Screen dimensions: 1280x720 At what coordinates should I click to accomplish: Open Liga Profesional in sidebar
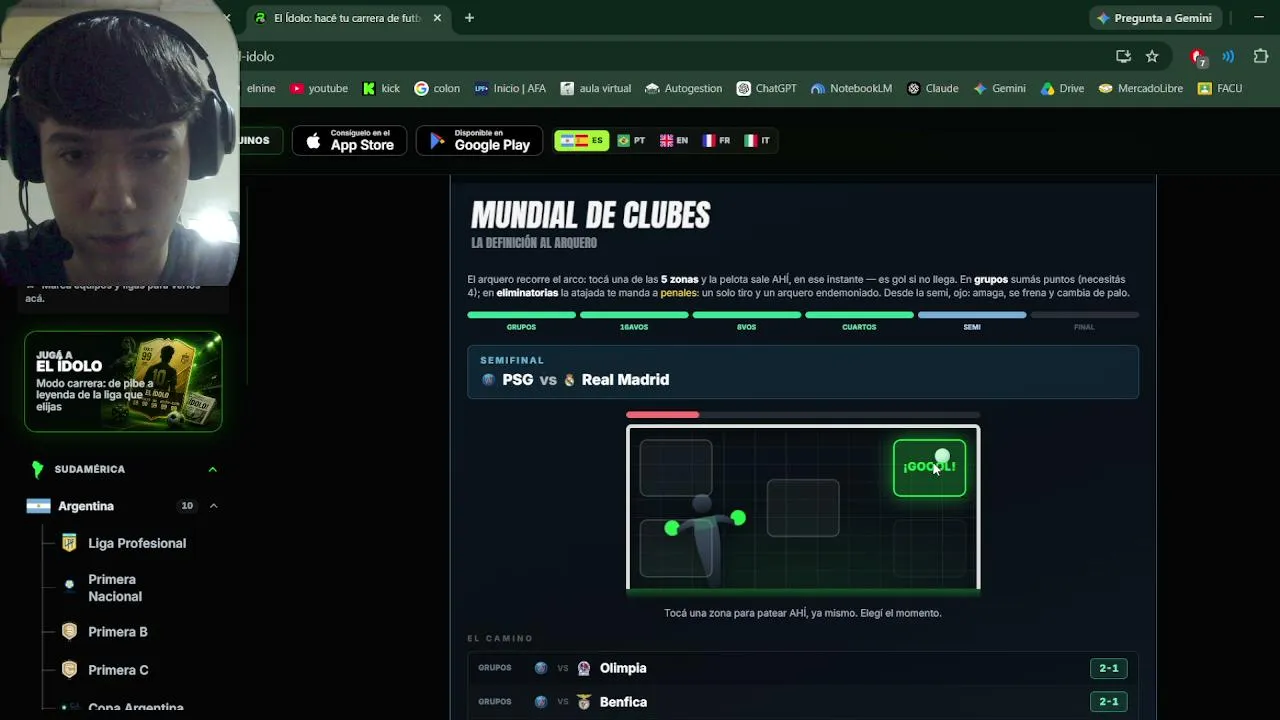pos(137,543)
